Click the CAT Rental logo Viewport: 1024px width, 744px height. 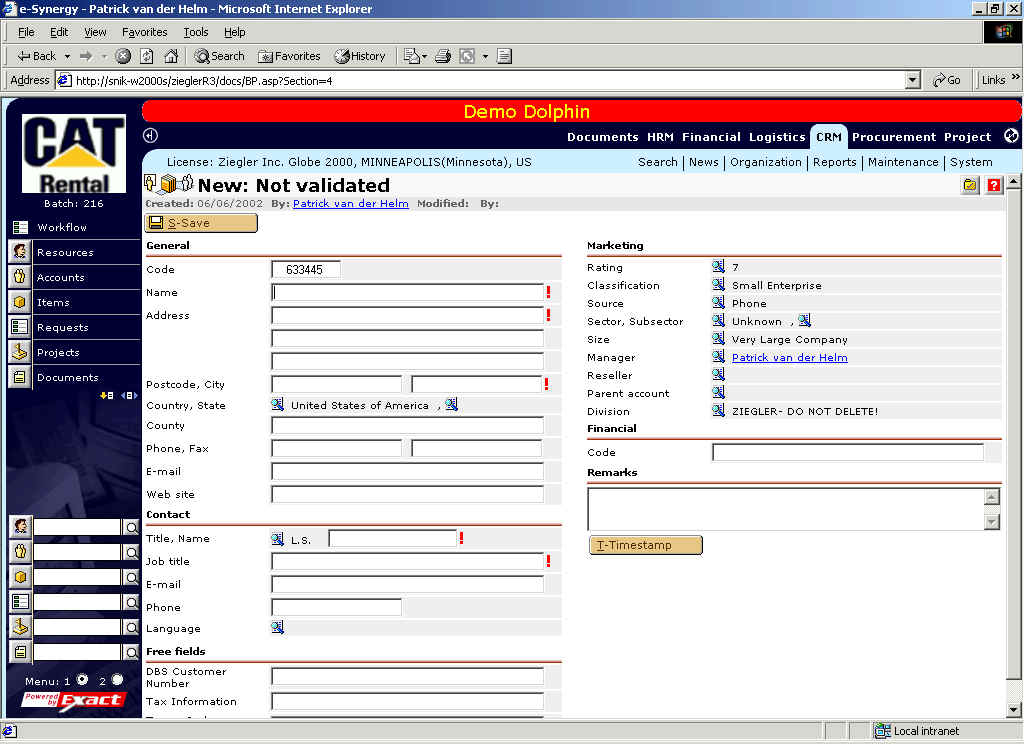pyautogui.click(x=74, y=154)
